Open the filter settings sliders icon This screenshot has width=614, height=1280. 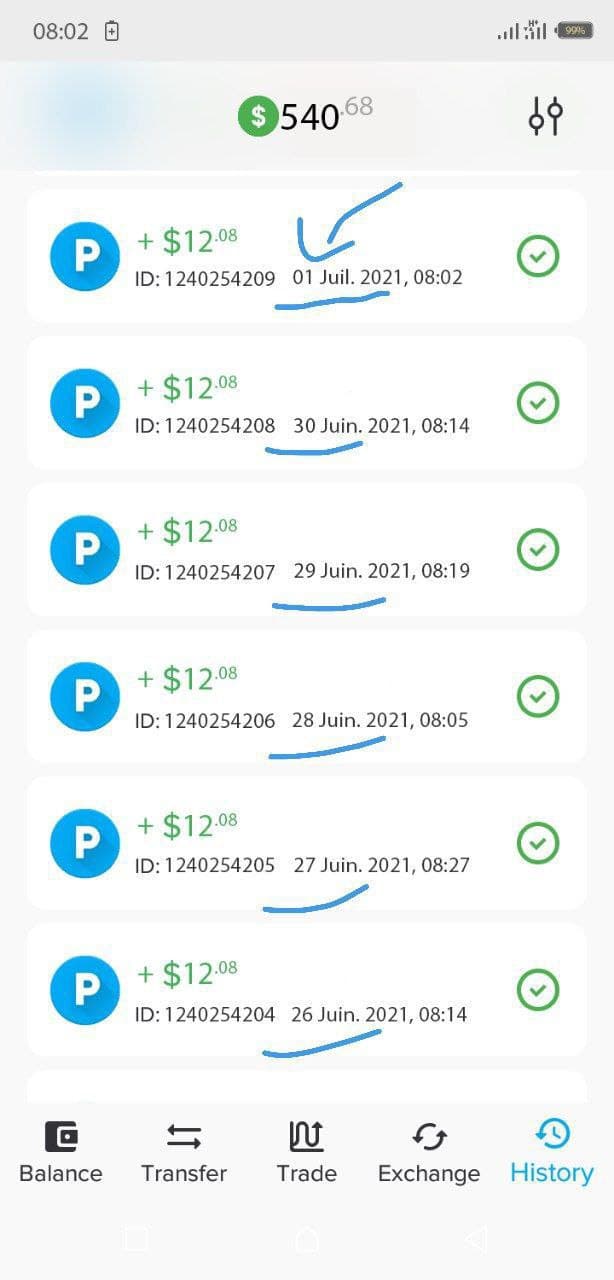click(x=546, y=117)
